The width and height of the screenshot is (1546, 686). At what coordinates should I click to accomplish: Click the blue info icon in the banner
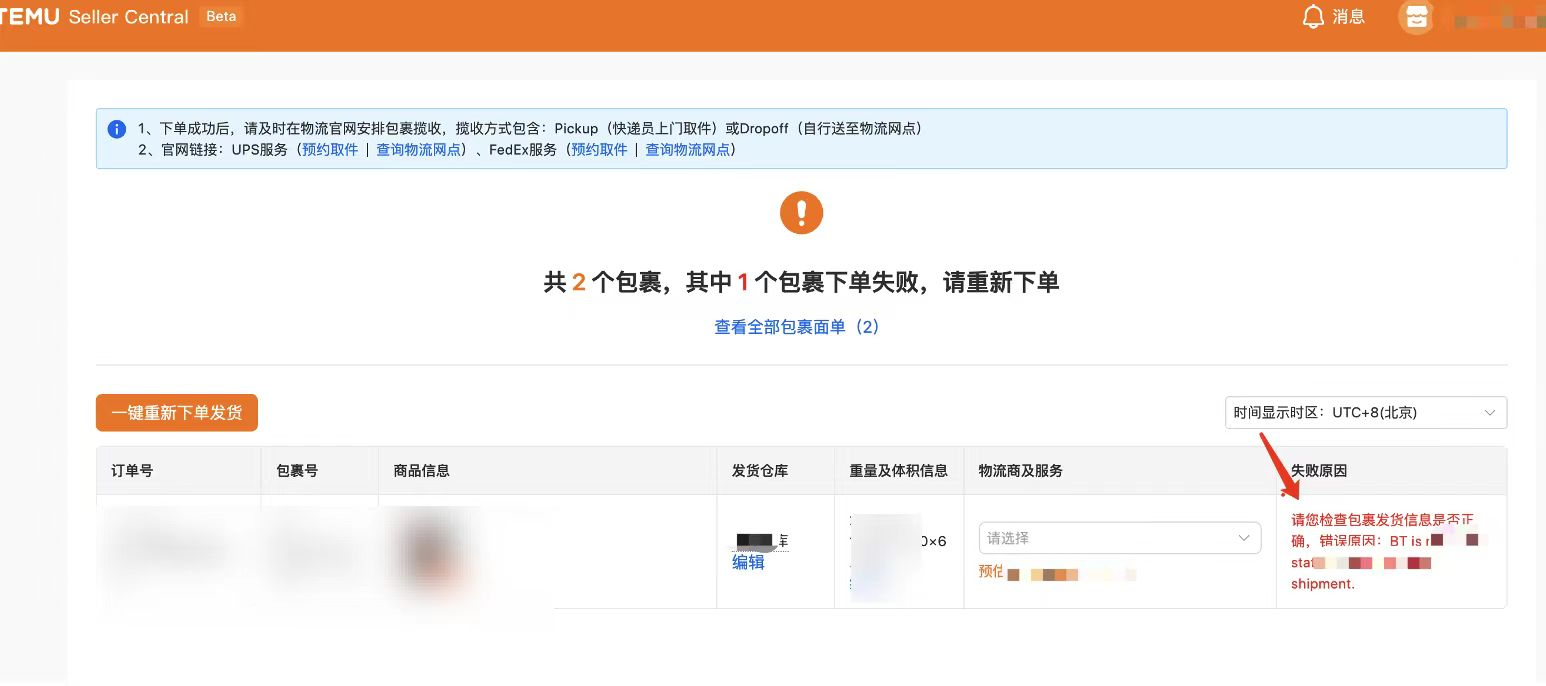pos(117,129)
